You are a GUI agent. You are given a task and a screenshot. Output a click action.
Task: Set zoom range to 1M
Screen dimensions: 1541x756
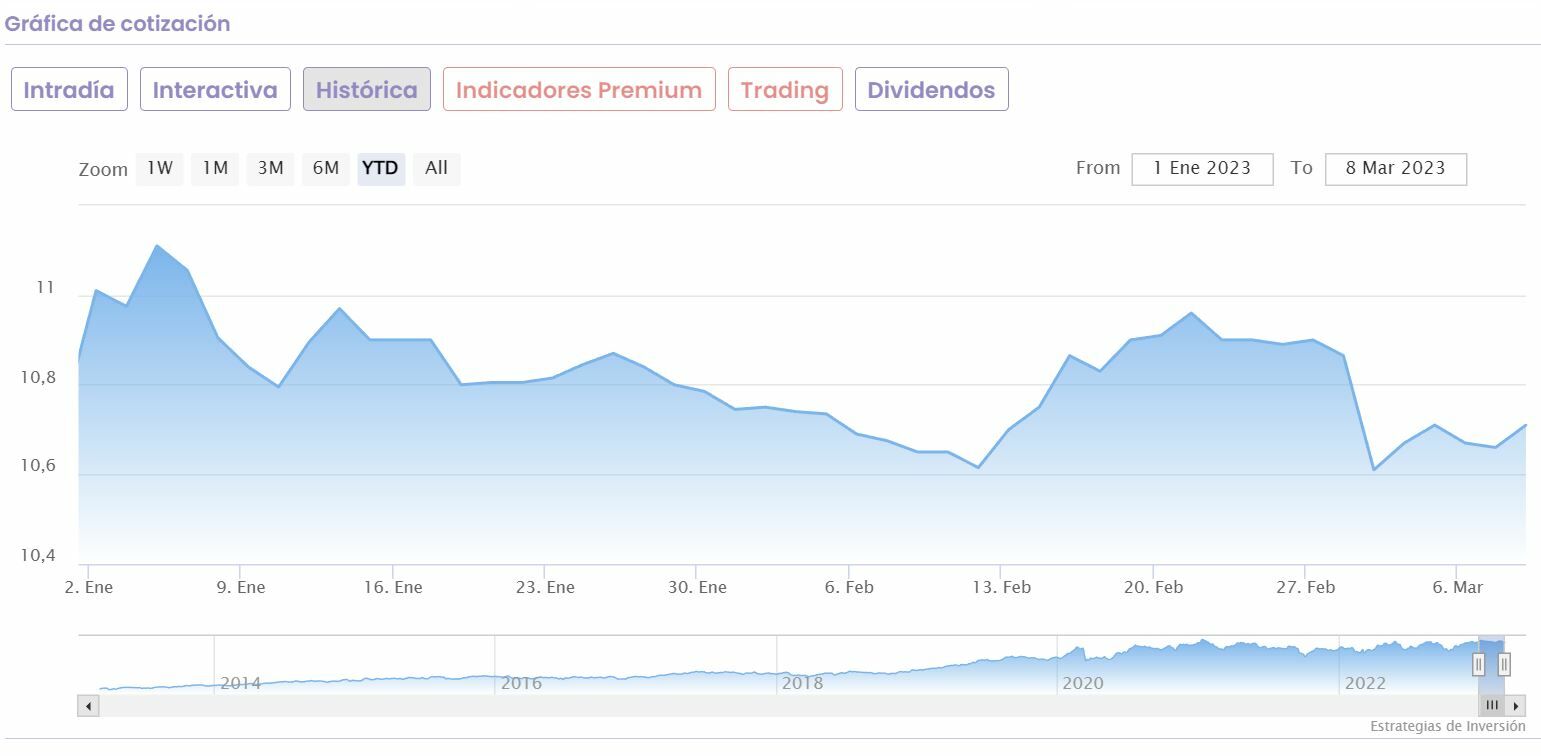[215, 168]
